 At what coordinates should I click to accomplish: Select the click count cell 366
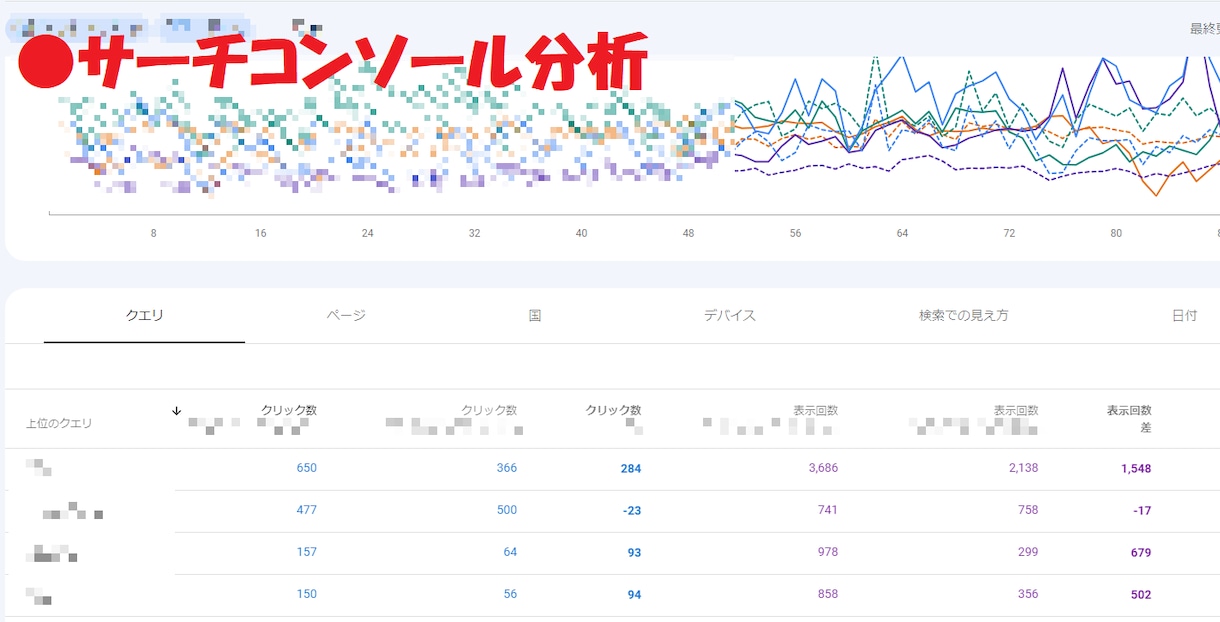pyautogui.click(x=506, y=468)
